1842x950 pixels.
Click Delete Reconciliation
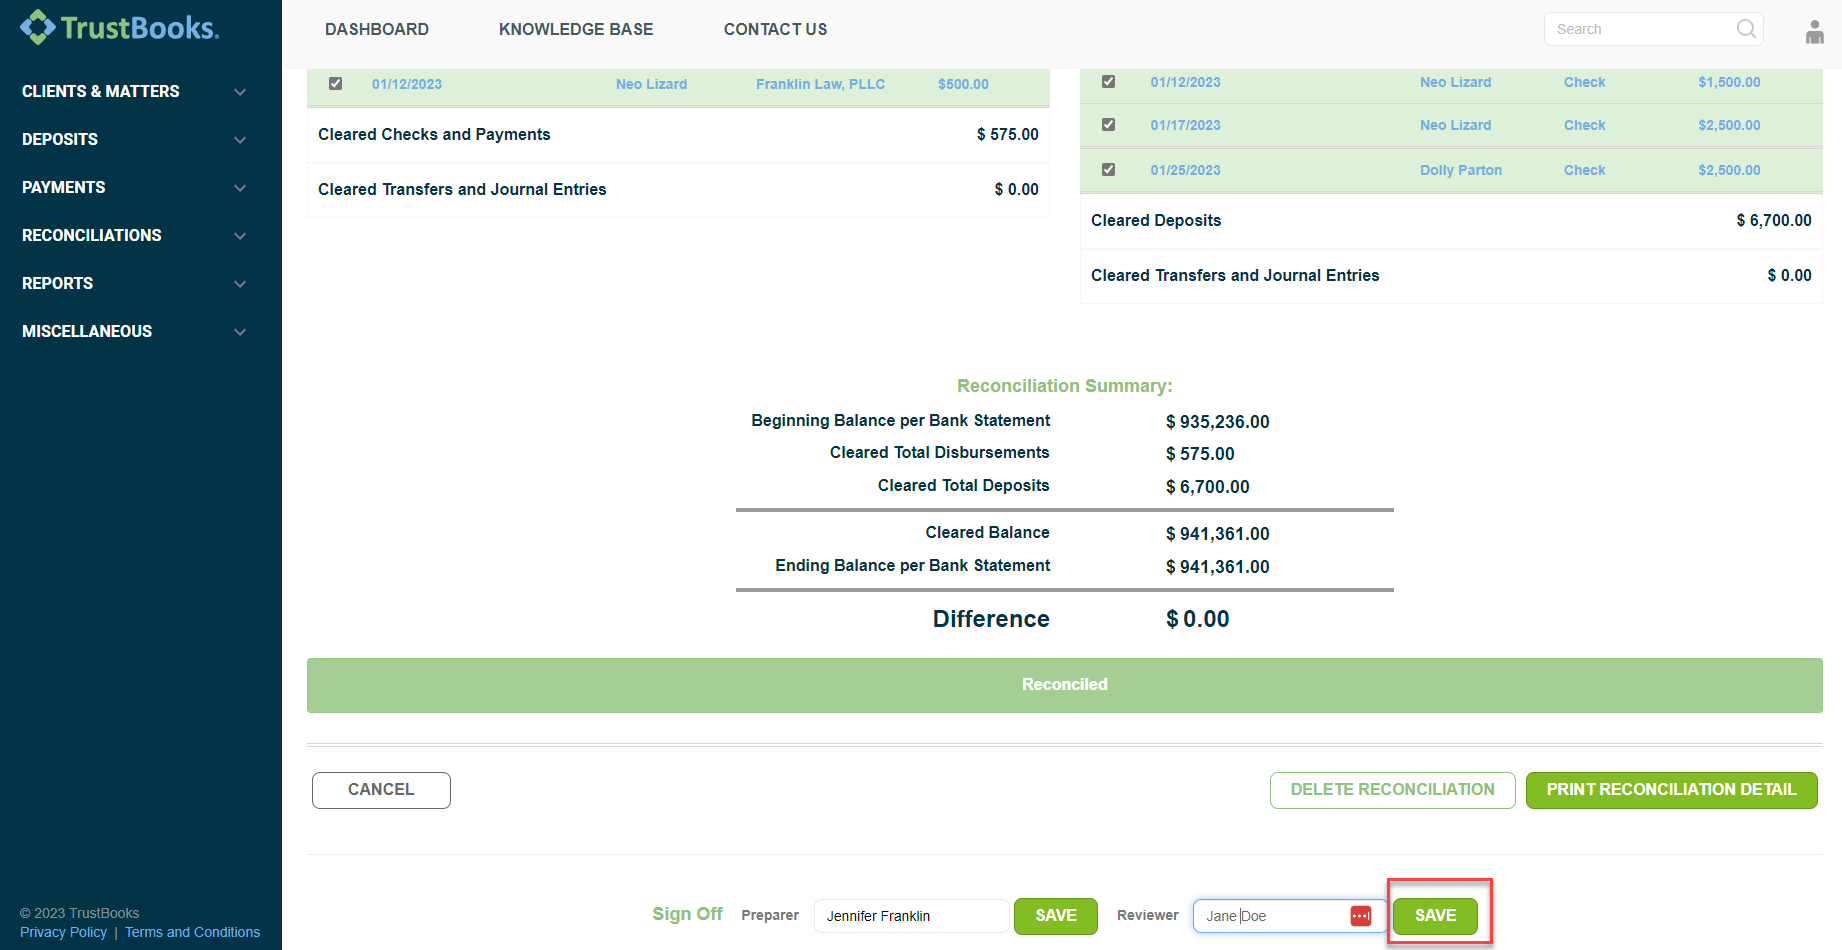pyautogui.click(x=1393, y=790)
